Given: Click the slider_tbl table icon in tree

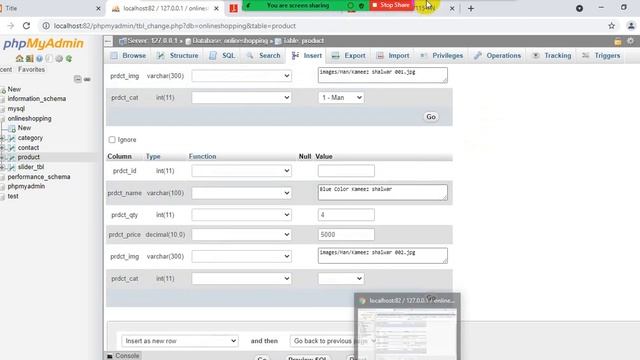Looking at the screenshot, I should click(12, 167).
